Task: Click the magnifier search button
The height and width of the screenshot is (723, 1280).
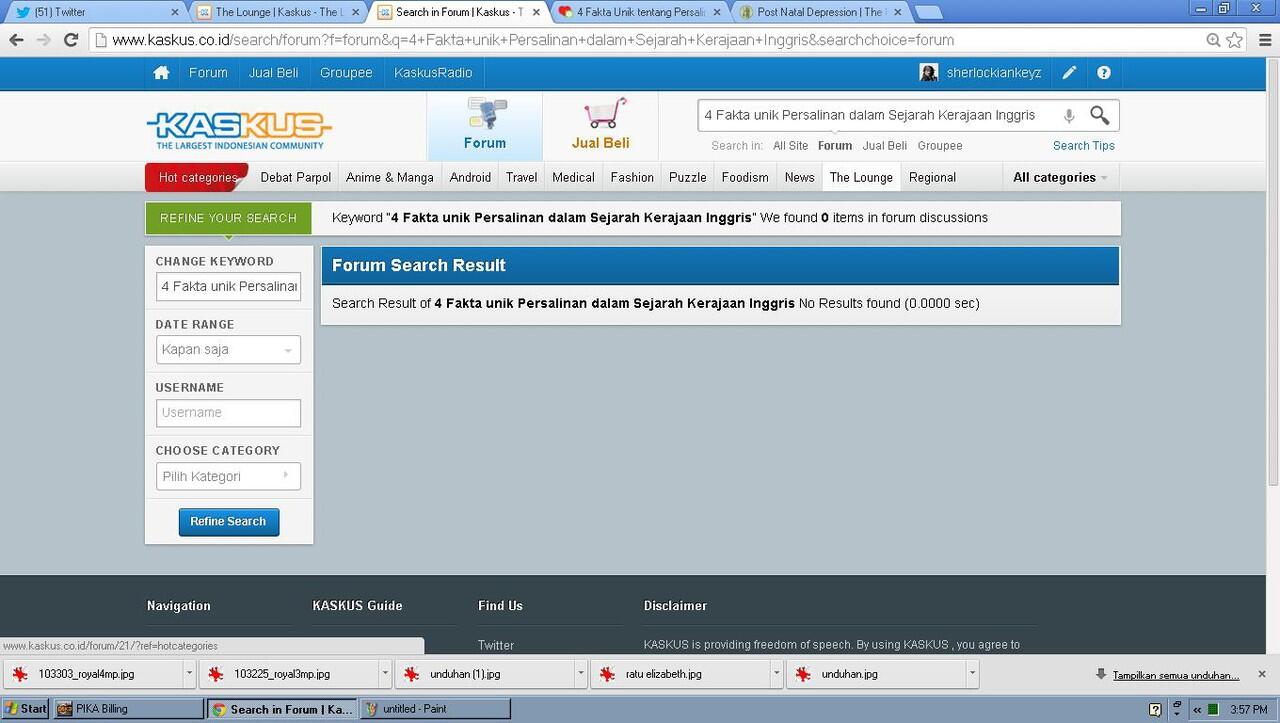Action: 1099,115
